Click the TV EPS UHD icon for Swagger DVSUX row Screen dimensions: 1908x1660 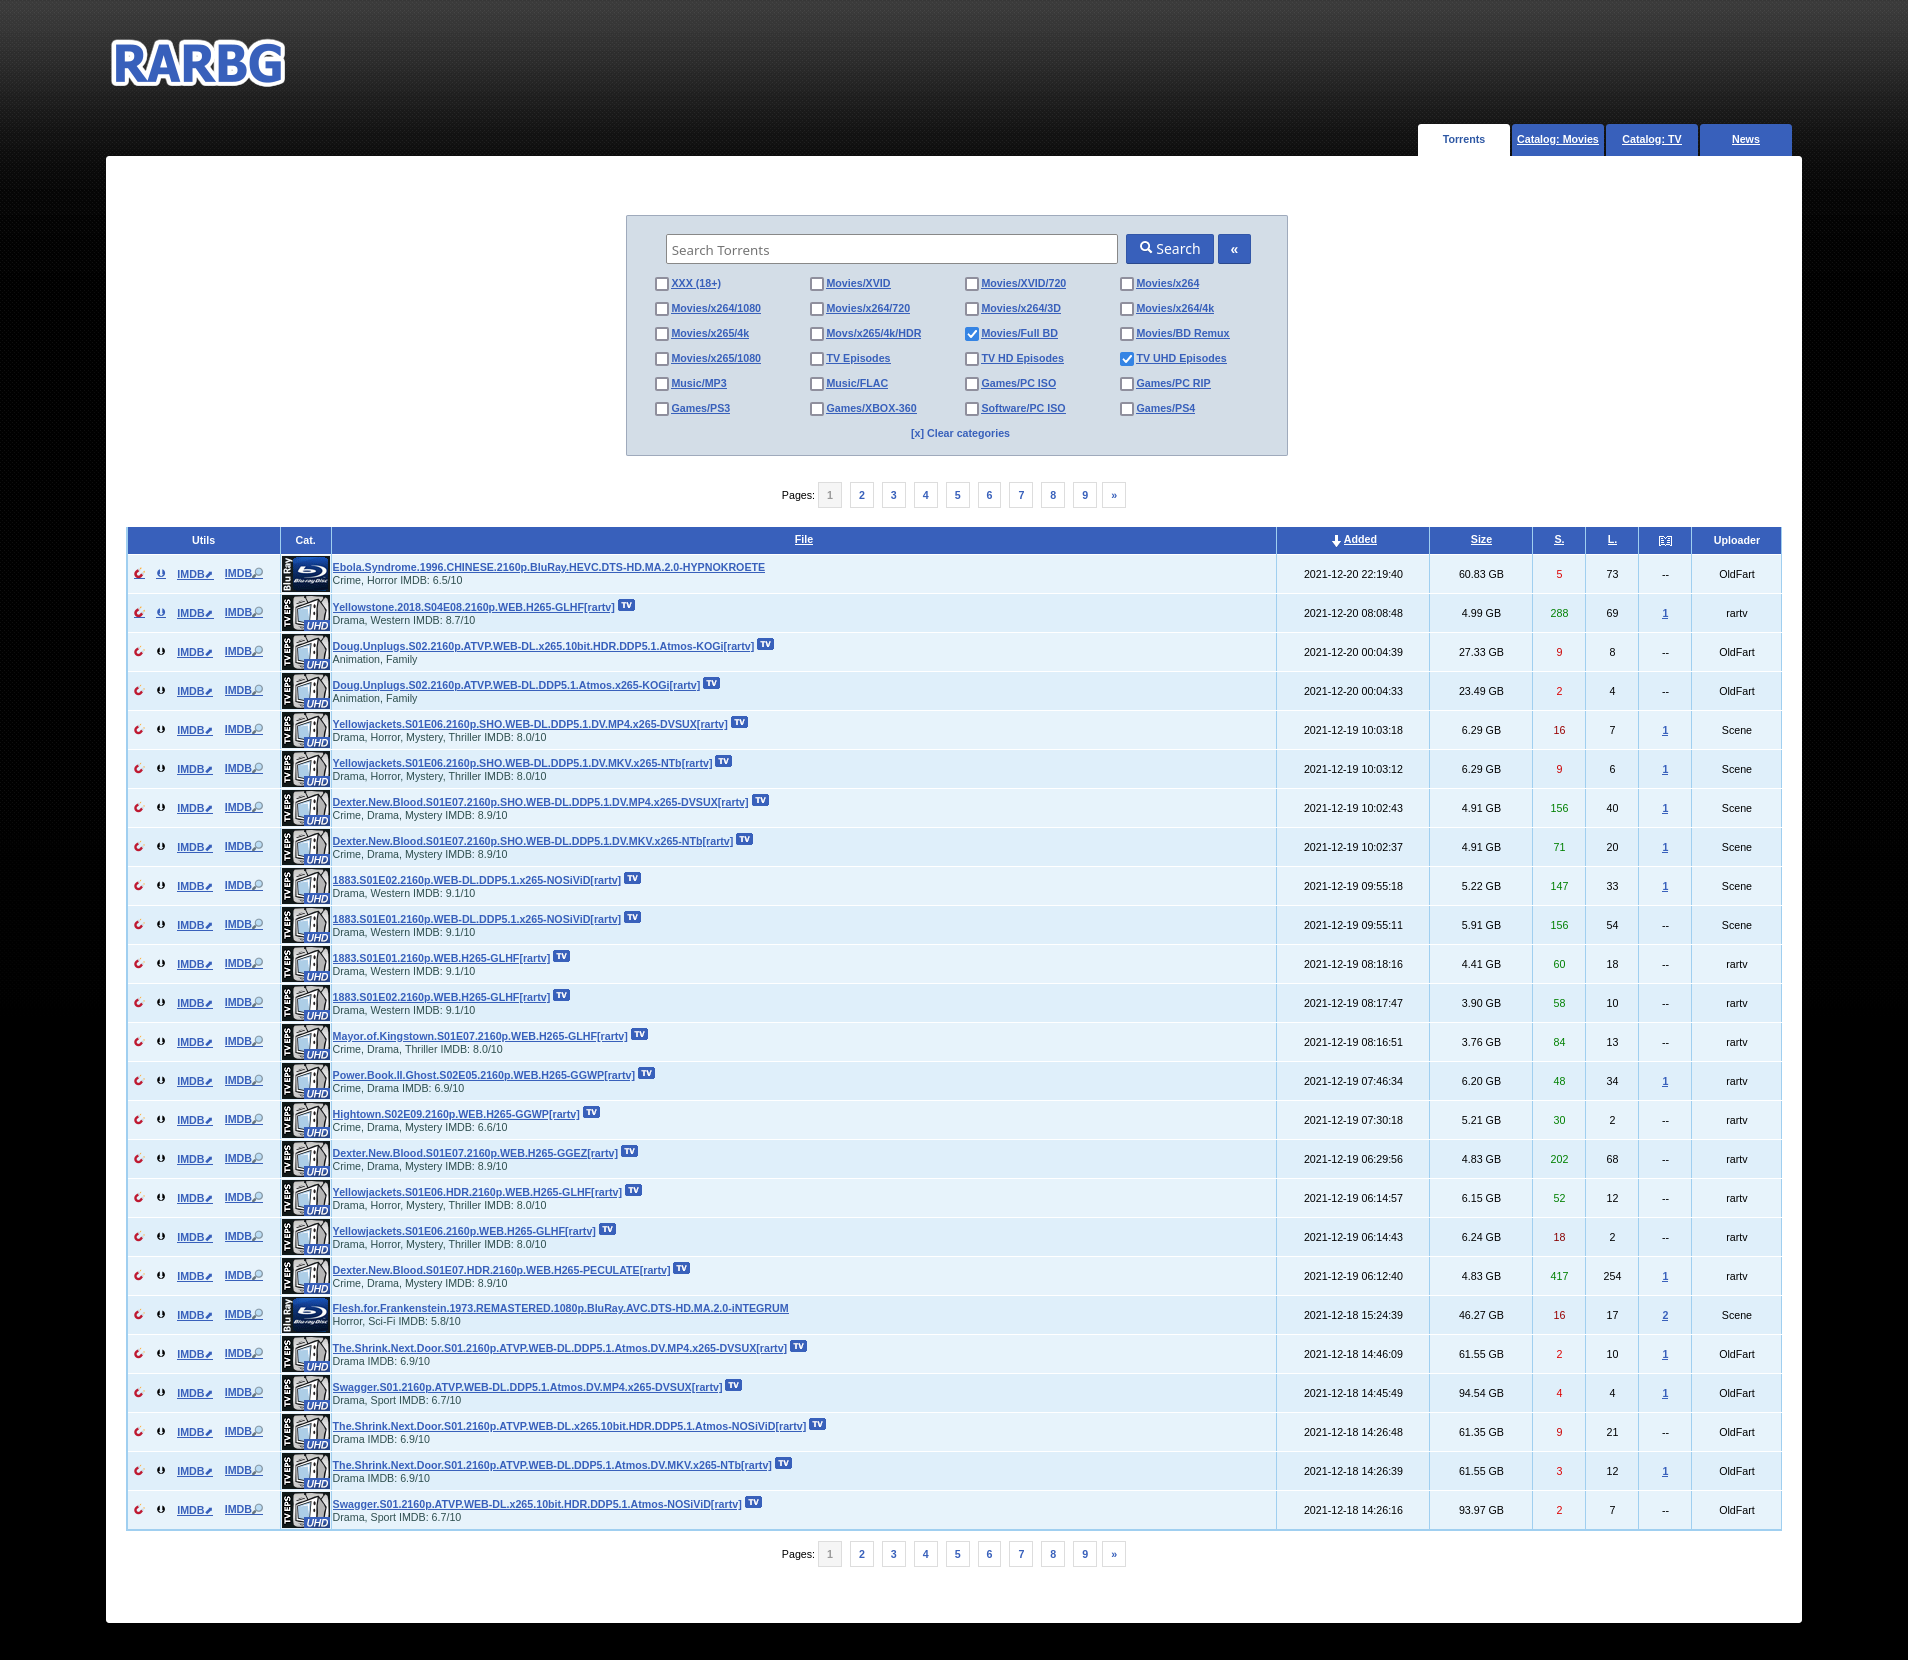tap(306, 1393)
